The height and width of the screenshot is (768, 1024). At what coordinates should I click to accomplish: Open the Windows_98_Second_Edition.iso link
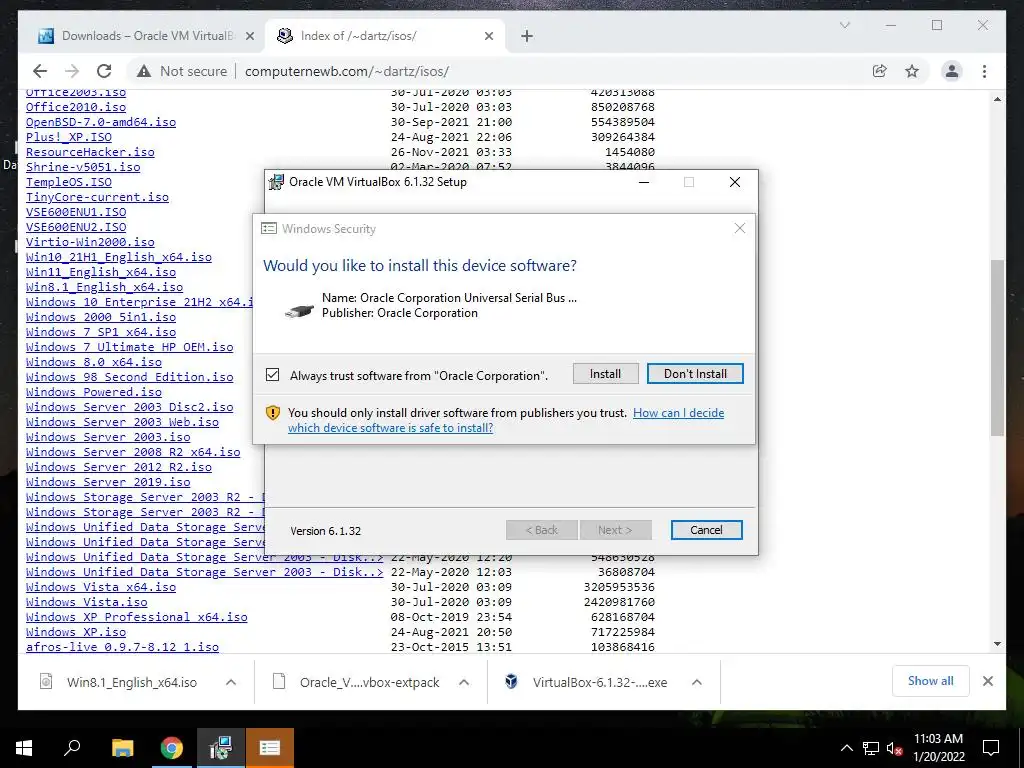[129, 377]
